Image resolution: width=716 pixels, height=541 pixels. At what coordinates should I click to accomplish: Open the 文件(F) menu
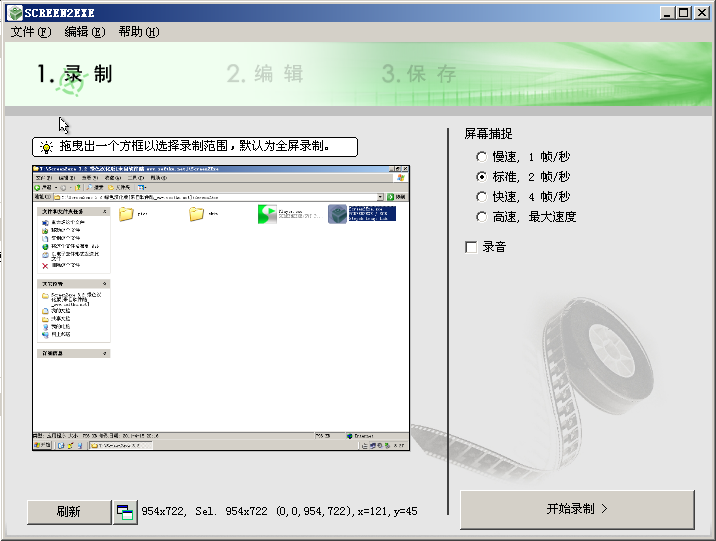click(x=31, y=32)
